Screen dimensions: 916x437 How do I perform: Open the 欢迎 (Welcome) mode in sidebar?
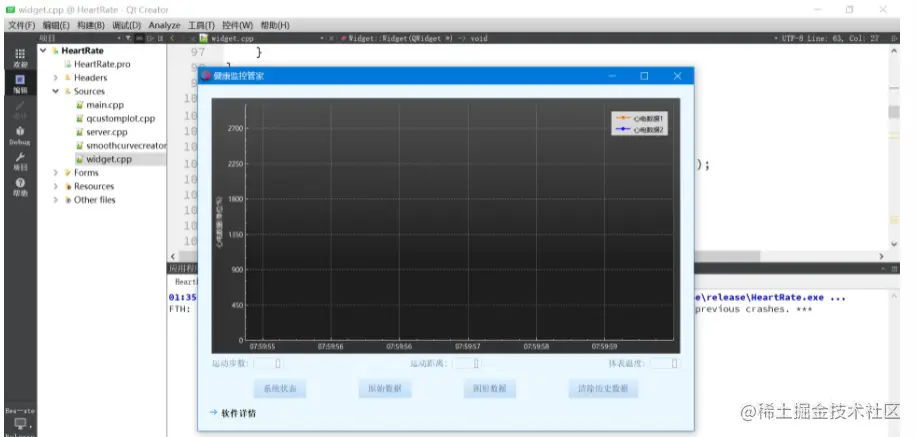(x=20, y=58)
